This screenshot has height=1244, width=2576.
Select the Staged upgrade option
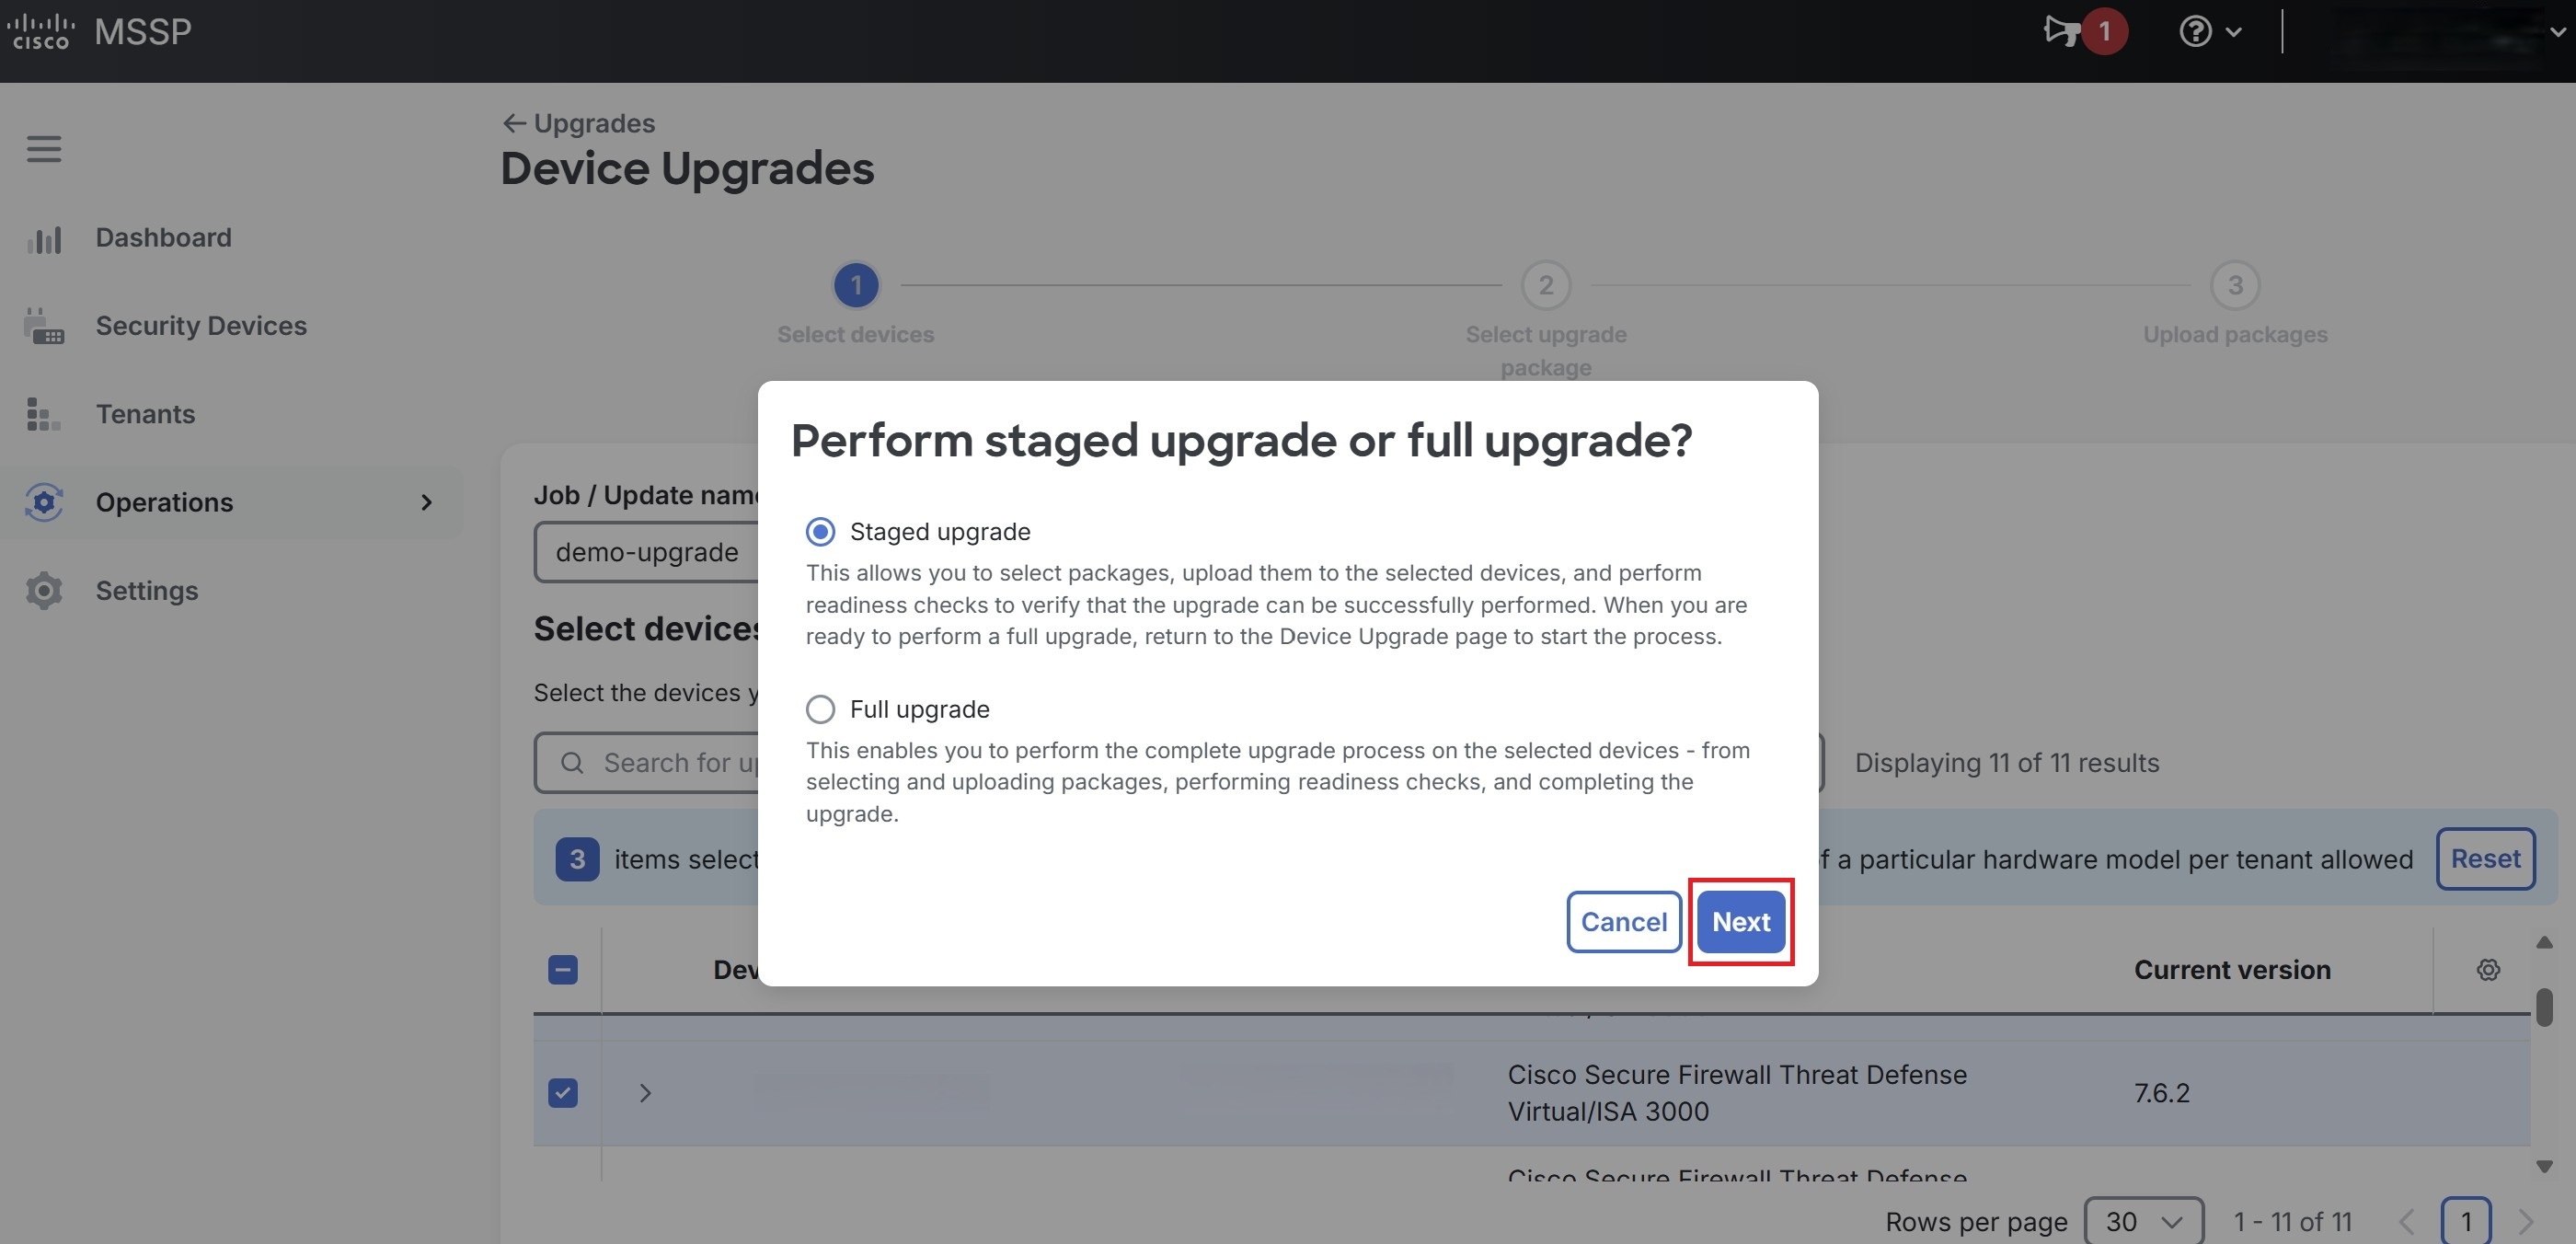[x=820, y=531]
